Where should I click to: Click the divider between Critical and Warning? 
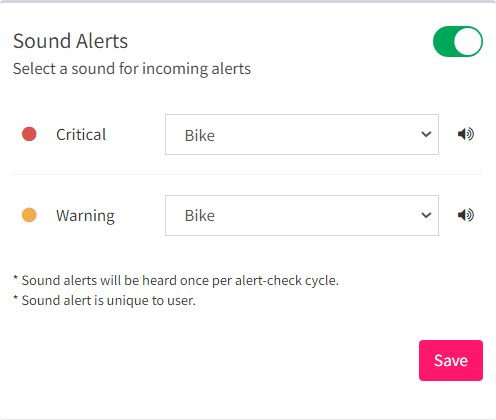click(x=248, y=174)
